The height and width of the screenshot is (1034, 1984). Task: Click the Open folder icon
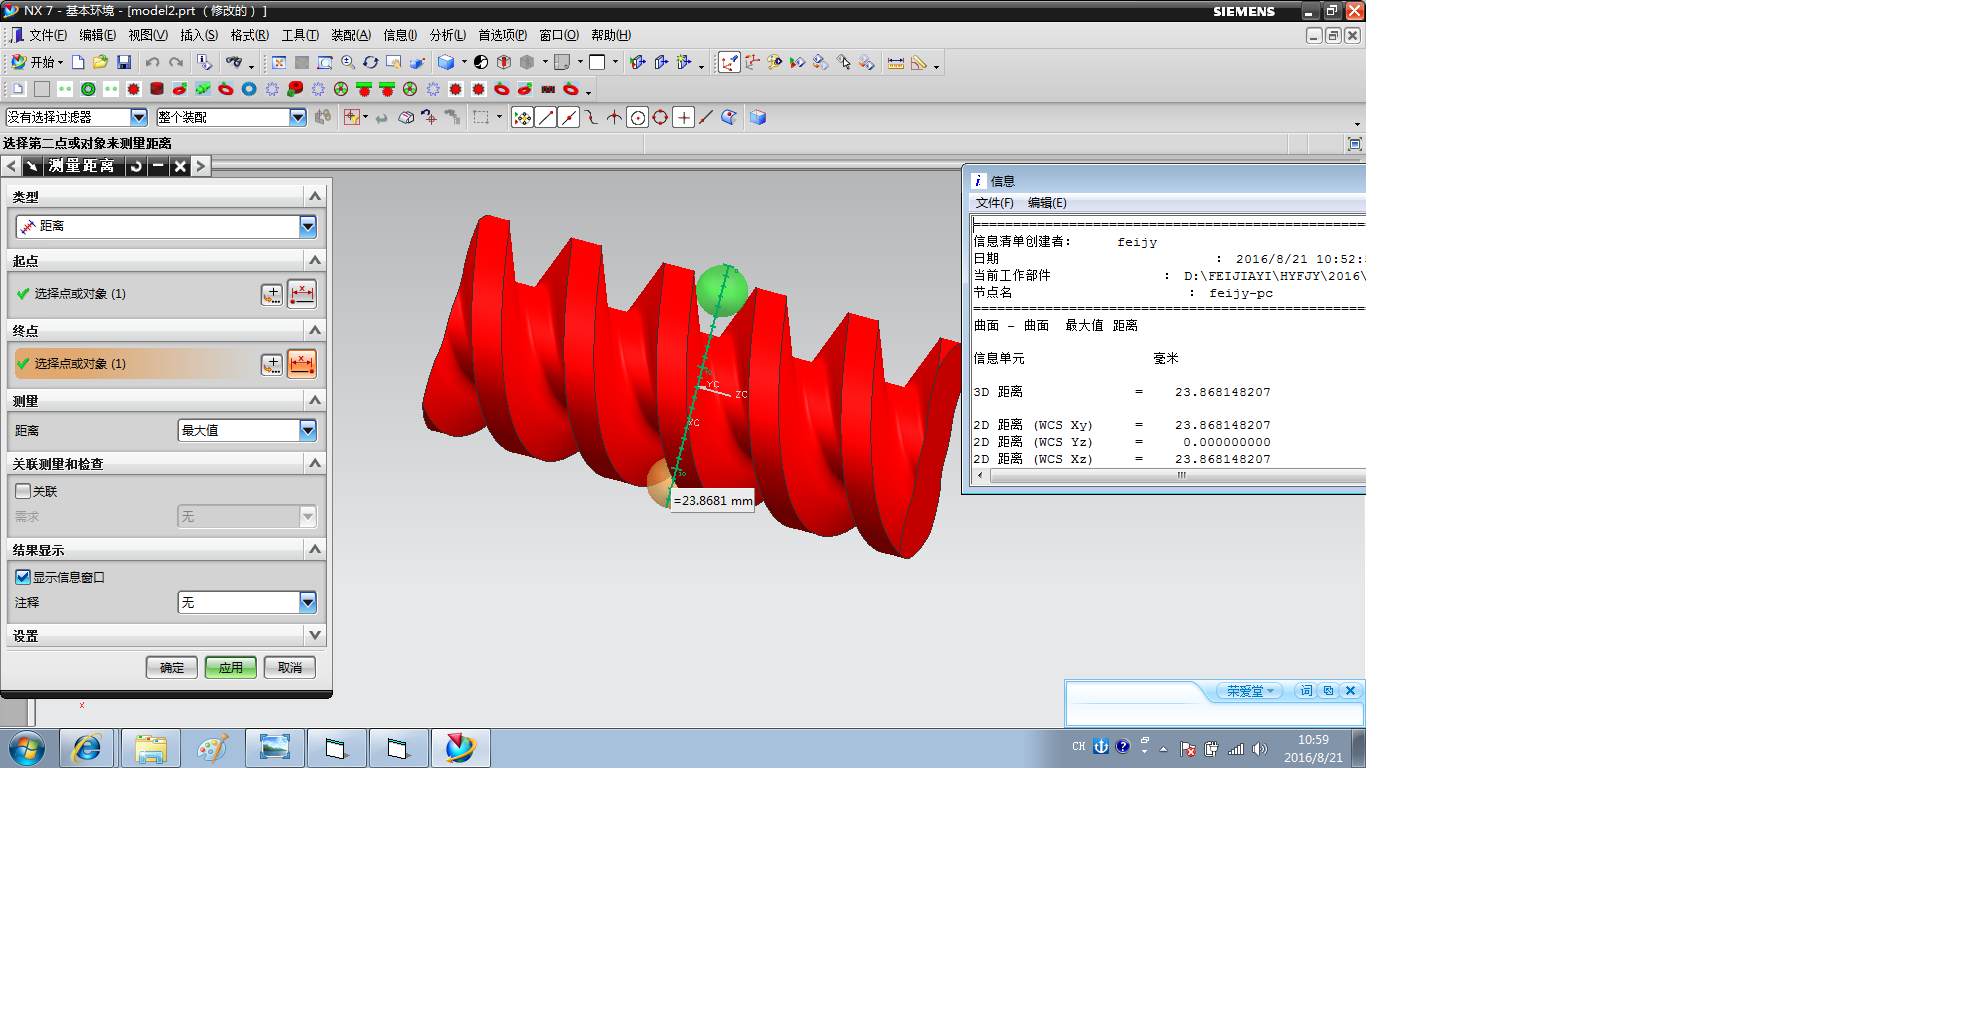tap(100, 62)
